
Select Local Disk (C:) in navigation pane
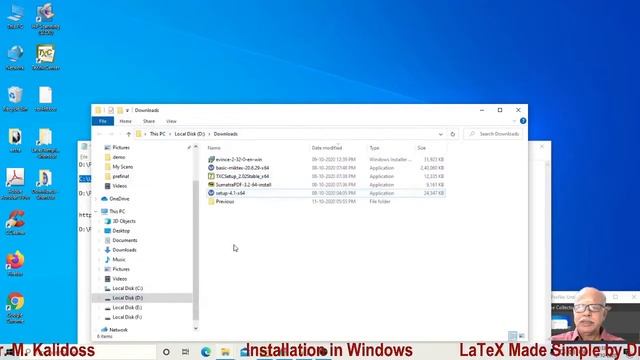pos(127,288)
